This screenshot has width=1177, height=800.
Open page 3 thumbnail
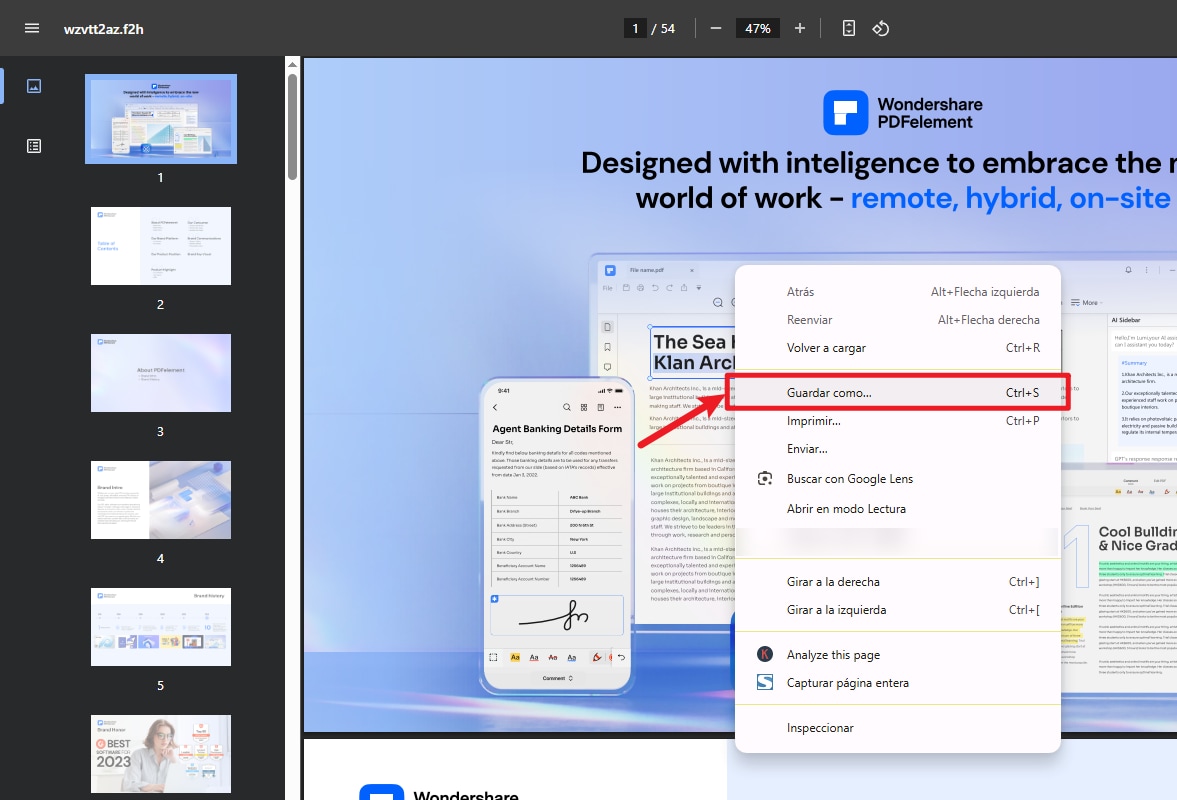click(x=161, y=373)
